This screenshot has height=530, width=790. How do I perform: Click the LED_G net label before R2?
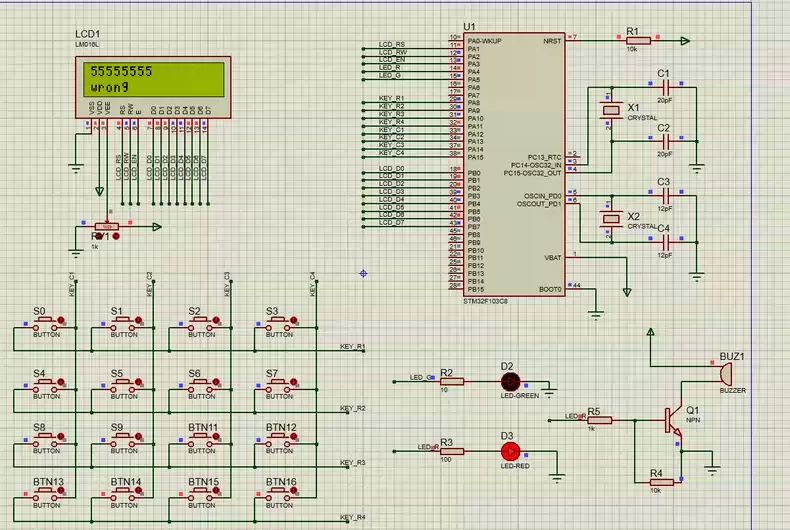coord(421,377)
